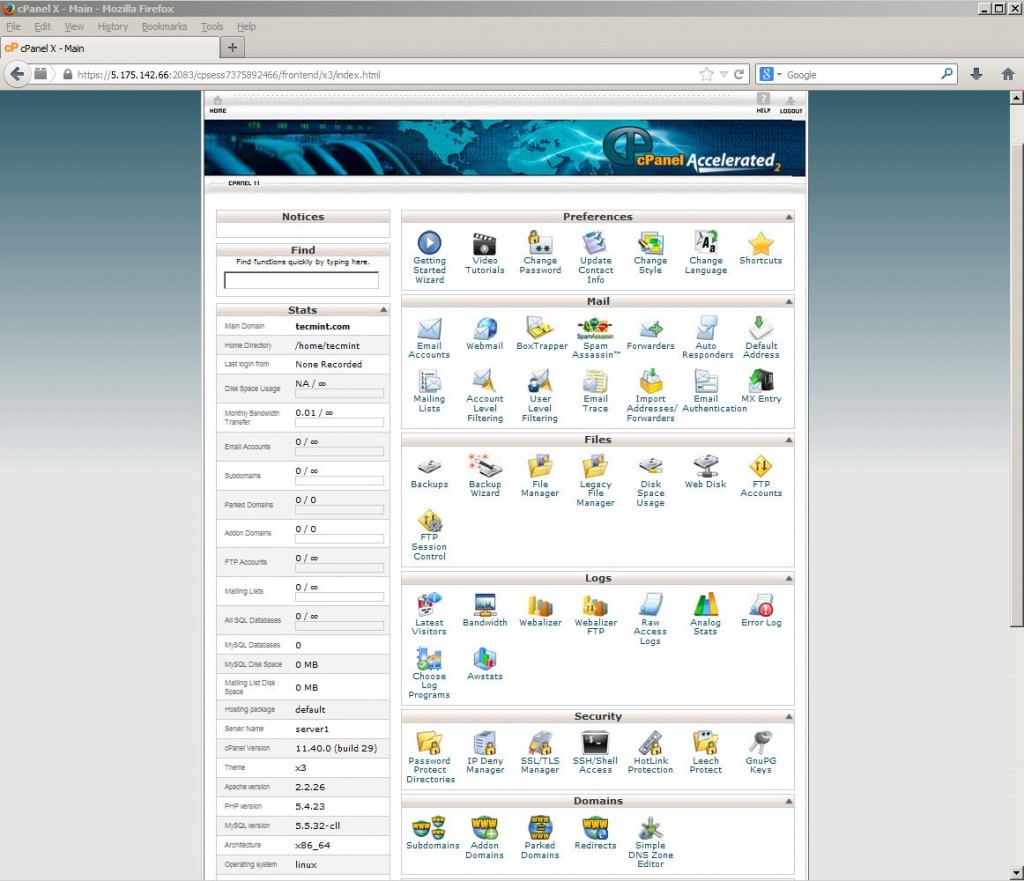Collapse the Mail section
The height and width of the screenshot is (881, 1024).
click(x=788, y=300)
